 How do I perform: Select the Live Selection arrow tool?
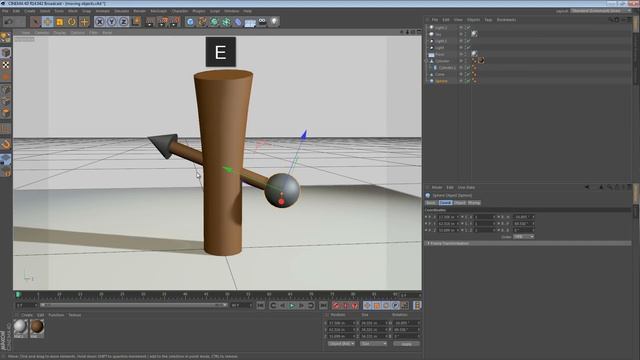[36, 21]
